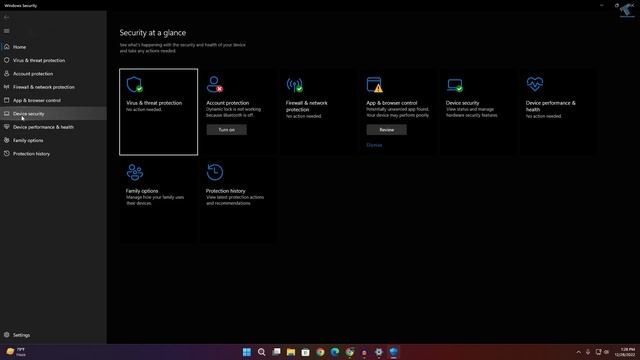
Task: Open Device security in the sidebar
Action: point(53,114)
